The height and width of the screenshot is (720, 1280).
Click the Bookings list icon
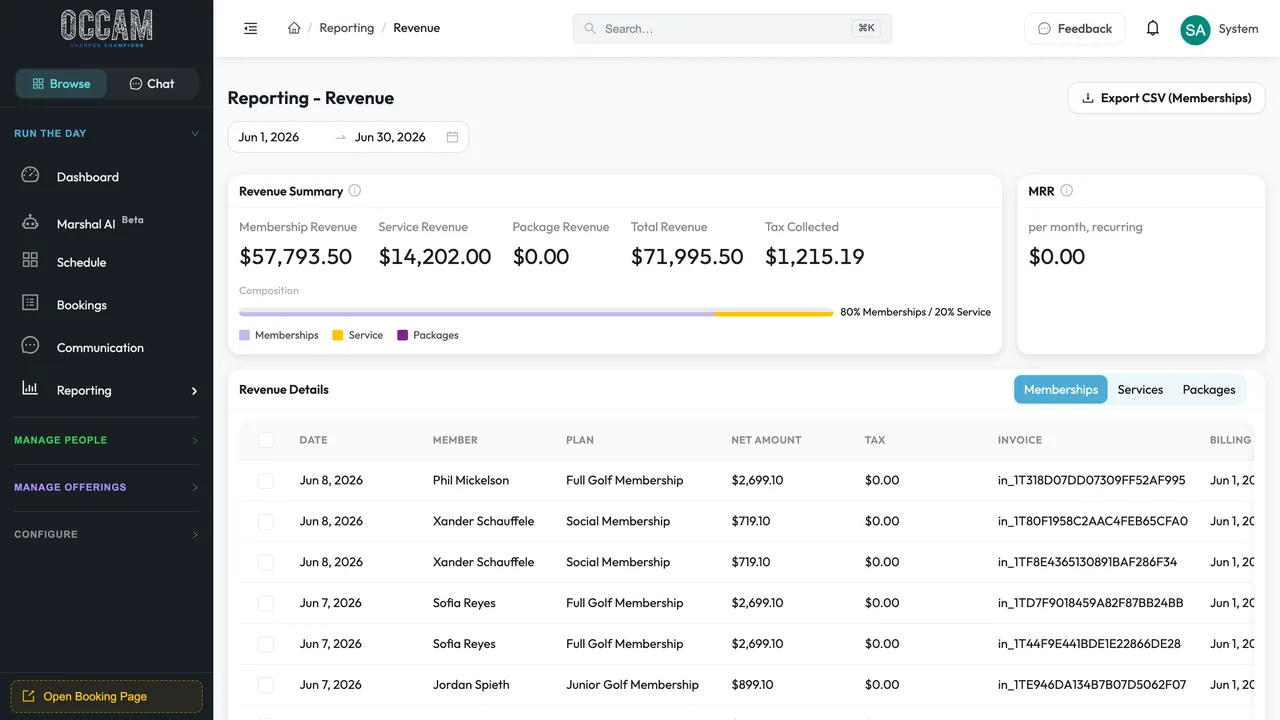click(30, 302)
